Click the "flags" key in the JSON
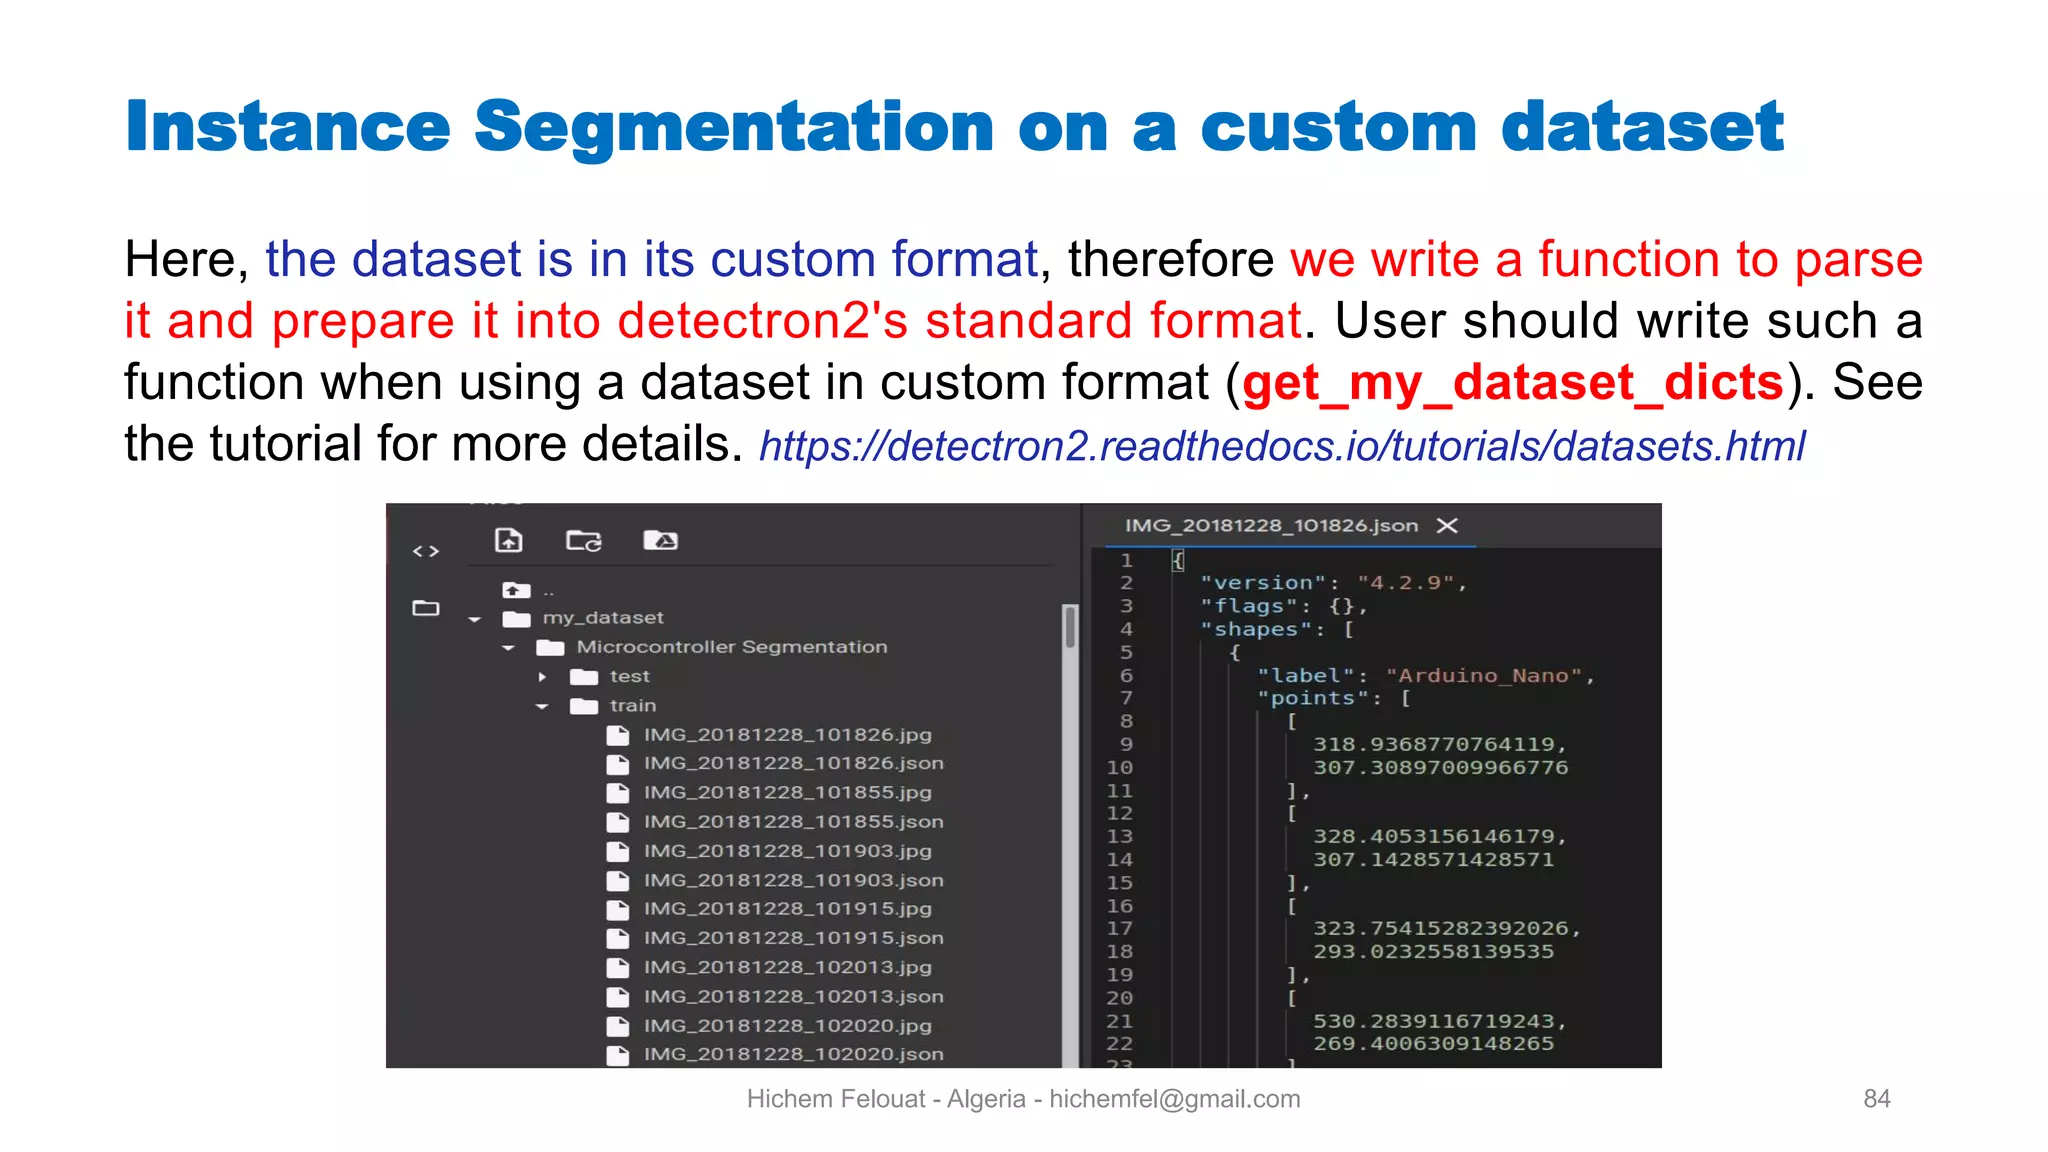This screenshot has height=1152, width=2048. [x=1249, y=606]
